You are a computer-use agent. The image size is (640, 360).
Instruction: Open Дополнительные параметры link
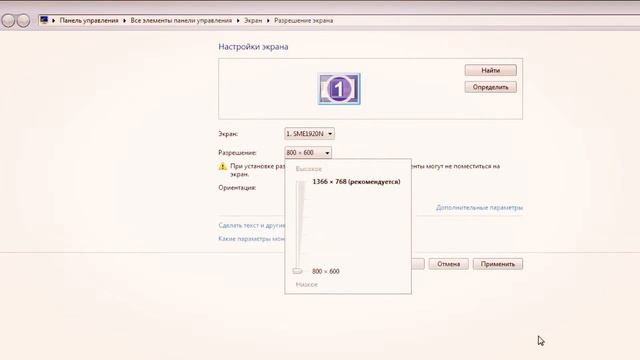click(479, 207)
